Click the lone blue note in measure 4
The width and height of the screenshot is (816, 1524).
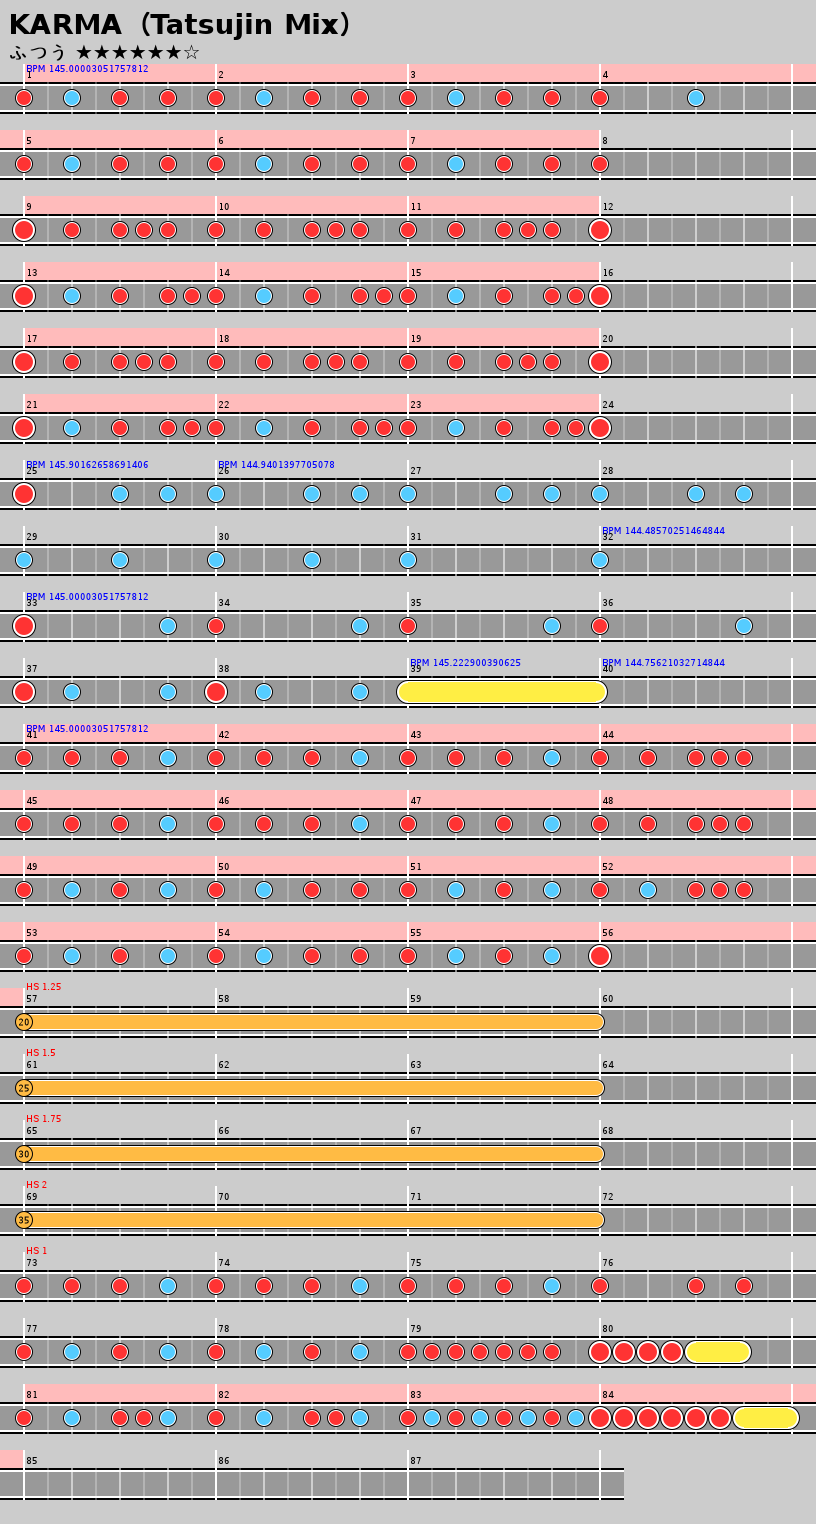696,98
